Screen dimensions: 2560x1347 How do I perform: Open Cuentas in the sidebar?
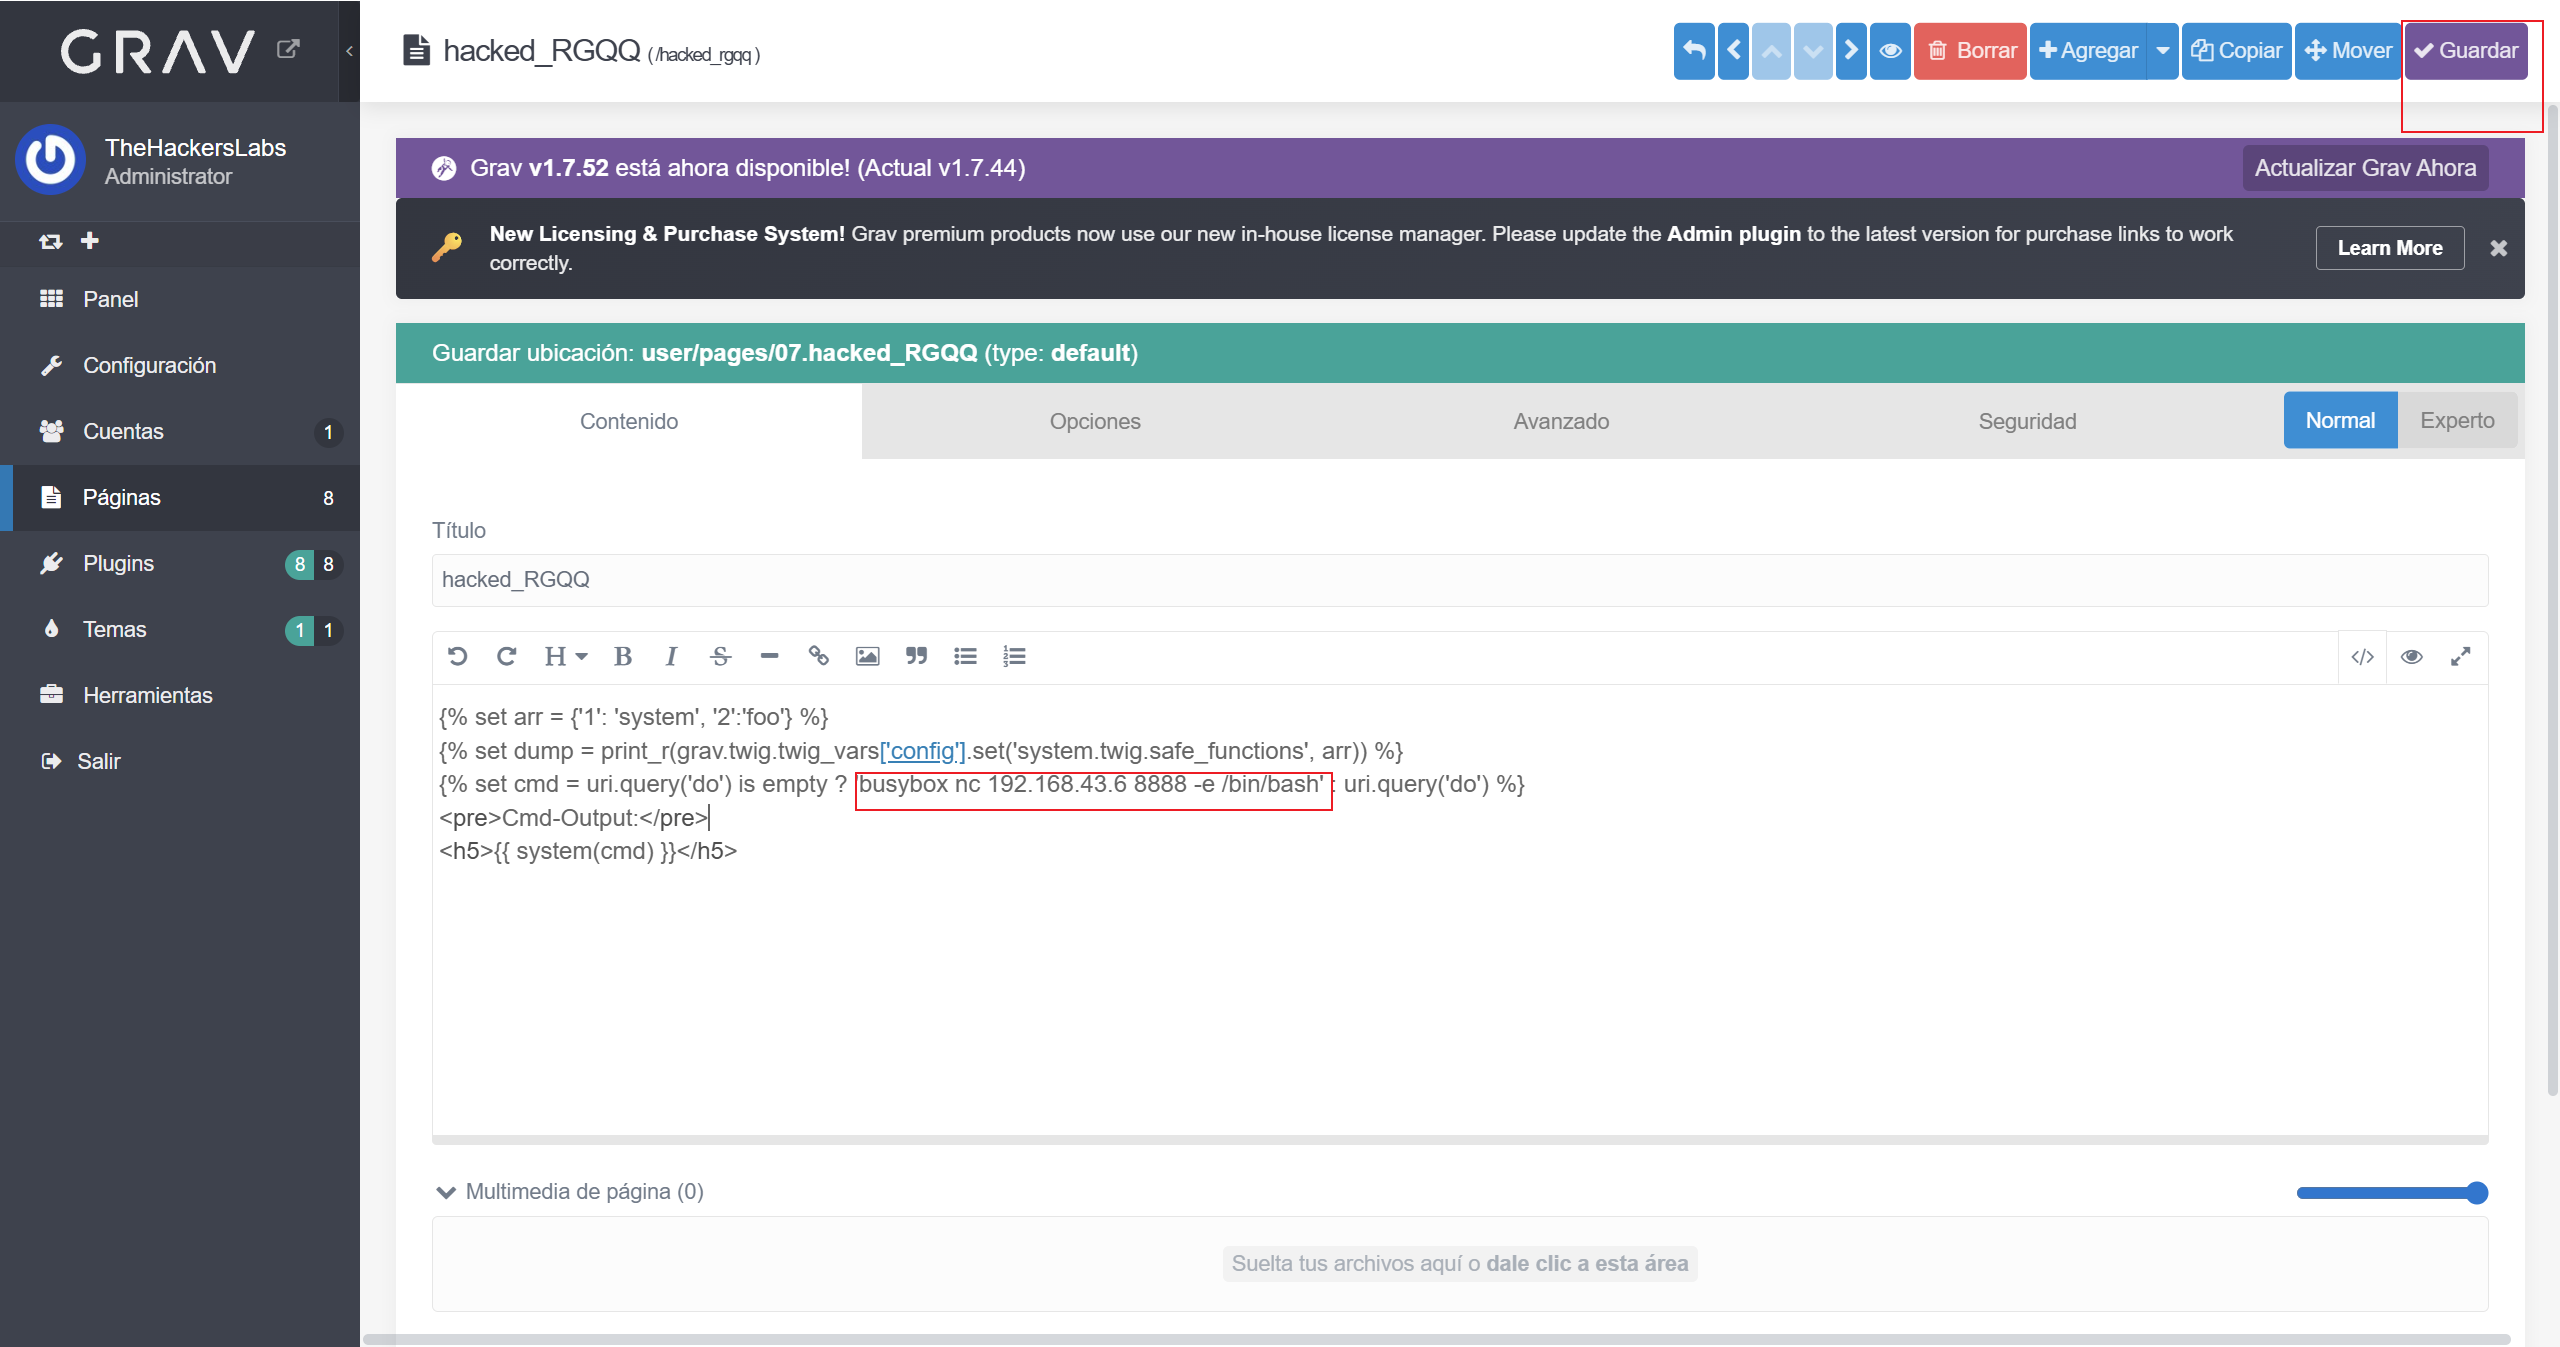pos(180,431)
